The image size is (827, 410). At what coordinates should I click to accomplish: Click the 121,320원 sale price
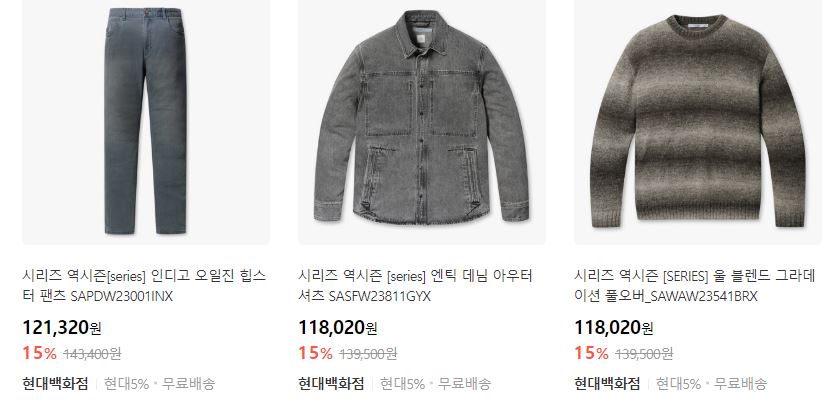coord(62,328)
